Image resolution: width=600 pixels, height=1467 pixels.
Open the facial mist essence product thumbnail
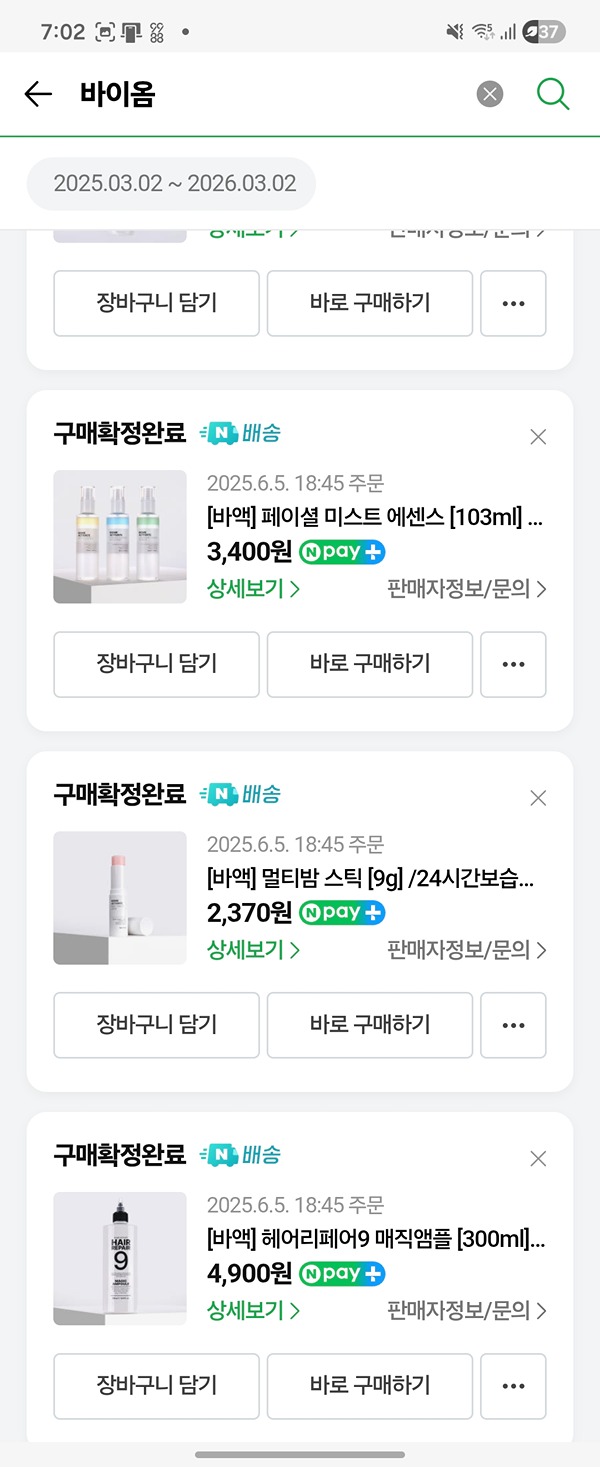[120, 537]
